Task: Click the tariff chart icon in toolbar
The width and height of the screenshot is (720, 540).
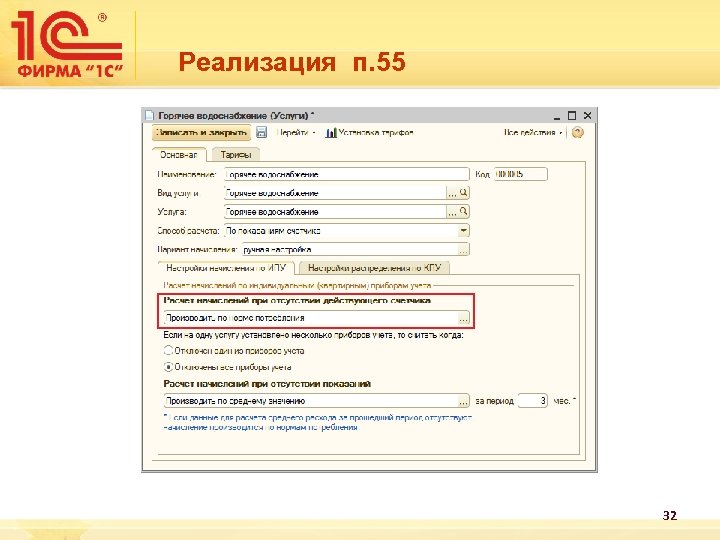Action: [331, 133]
